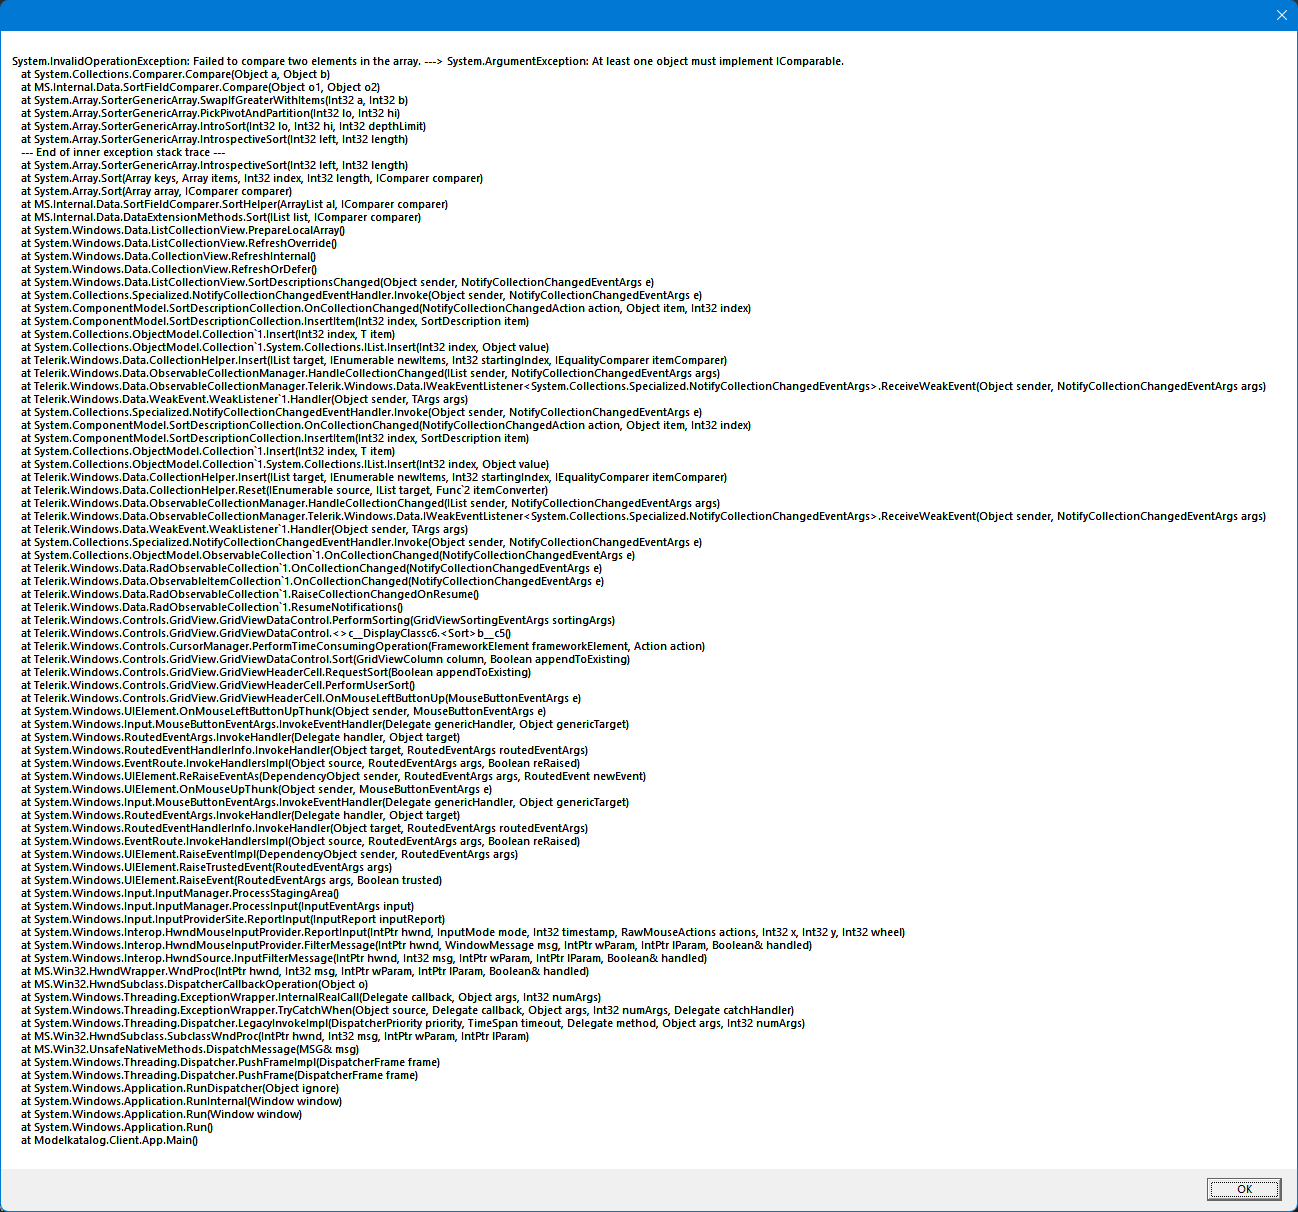The width and height of the screenshot is (1298, 1212).
Task: Click the Dispatcher.PushFrameImpl line
Action: (x=231, y=1062)
